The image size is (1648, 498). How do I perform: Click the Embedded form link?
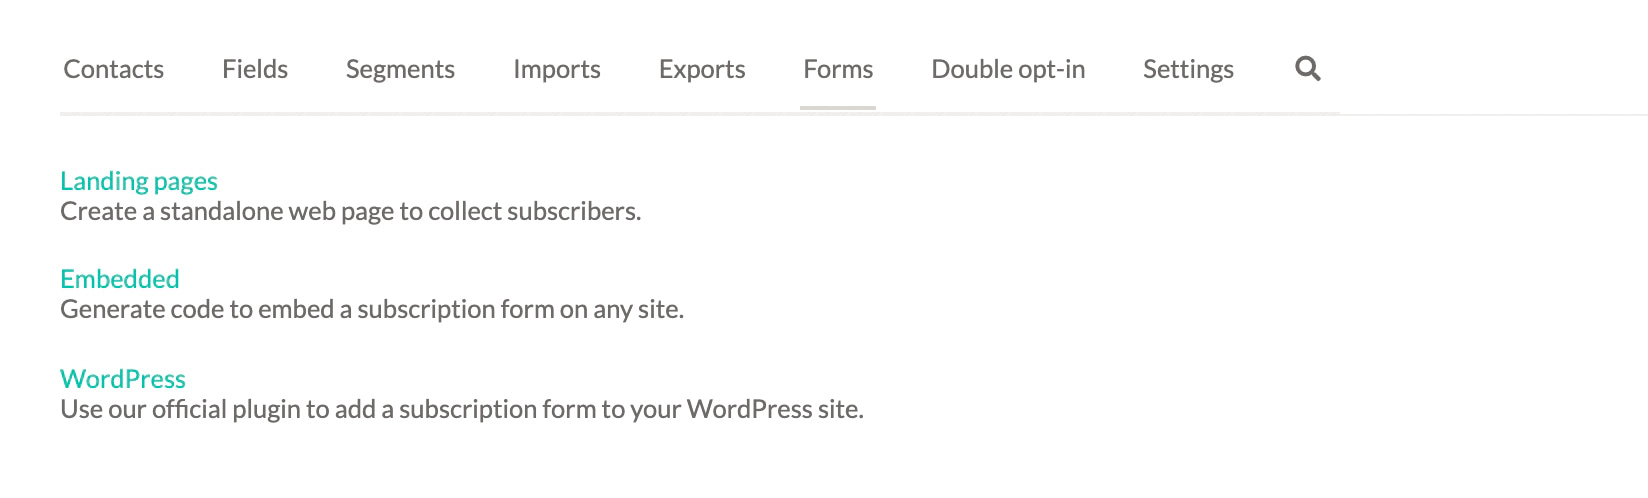click(120, 279)
